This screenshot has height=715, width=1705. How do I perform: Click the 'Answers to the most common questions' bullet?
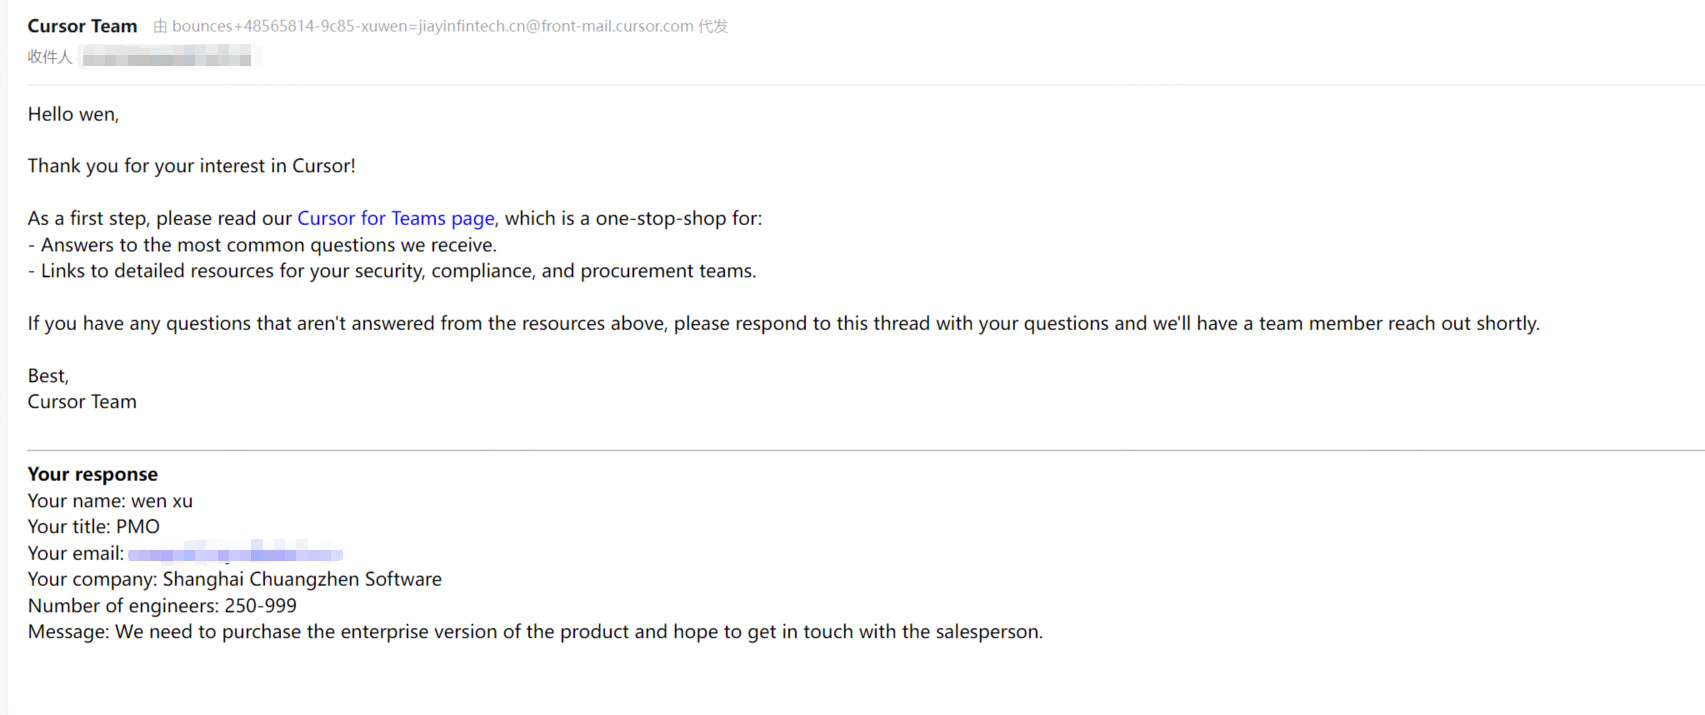point(262,245)
